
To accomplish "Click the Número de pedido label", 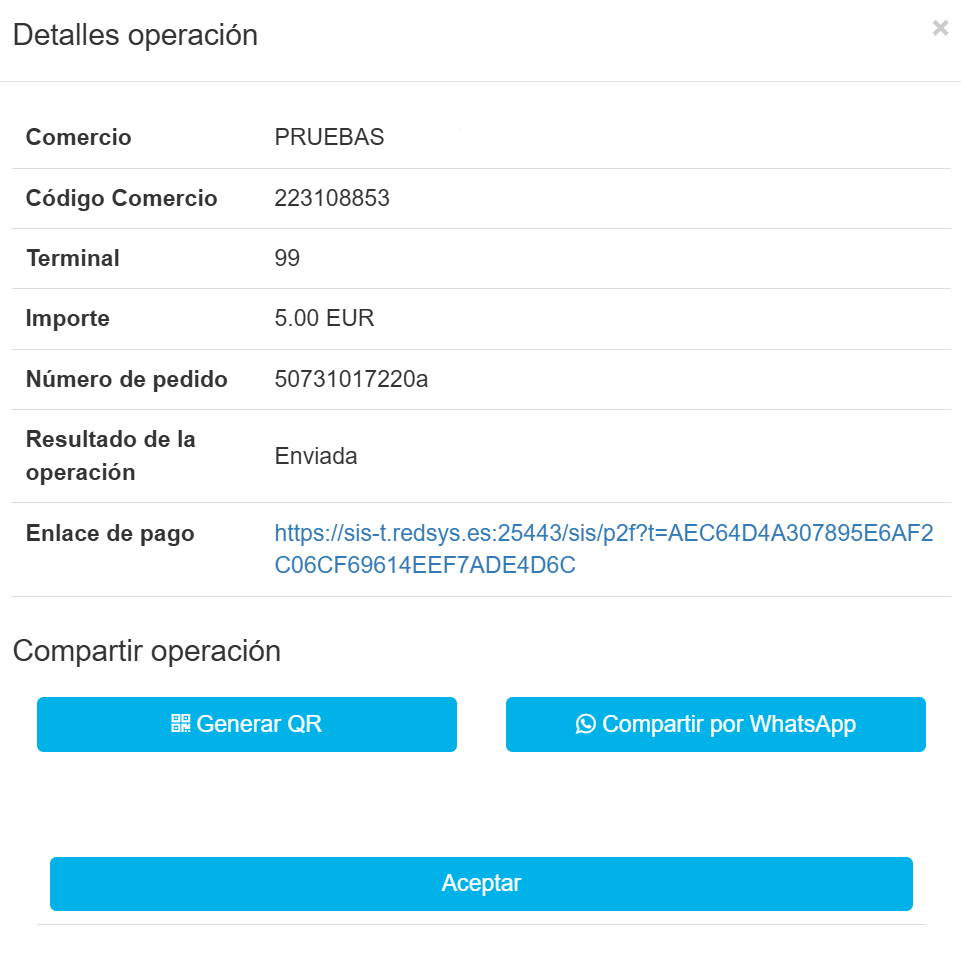I will (x=127, y=379).
